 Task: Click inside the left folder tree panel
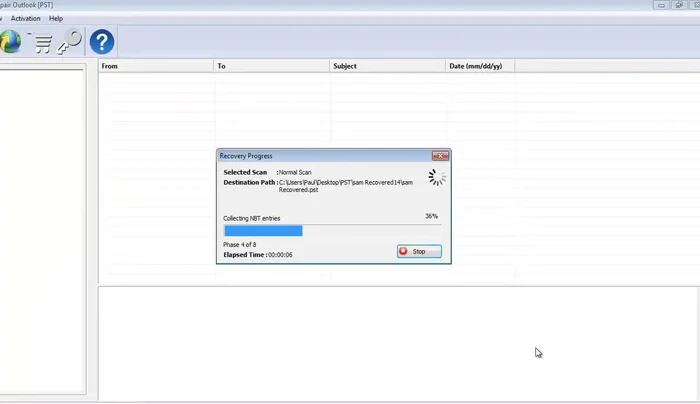coord(43,230)
